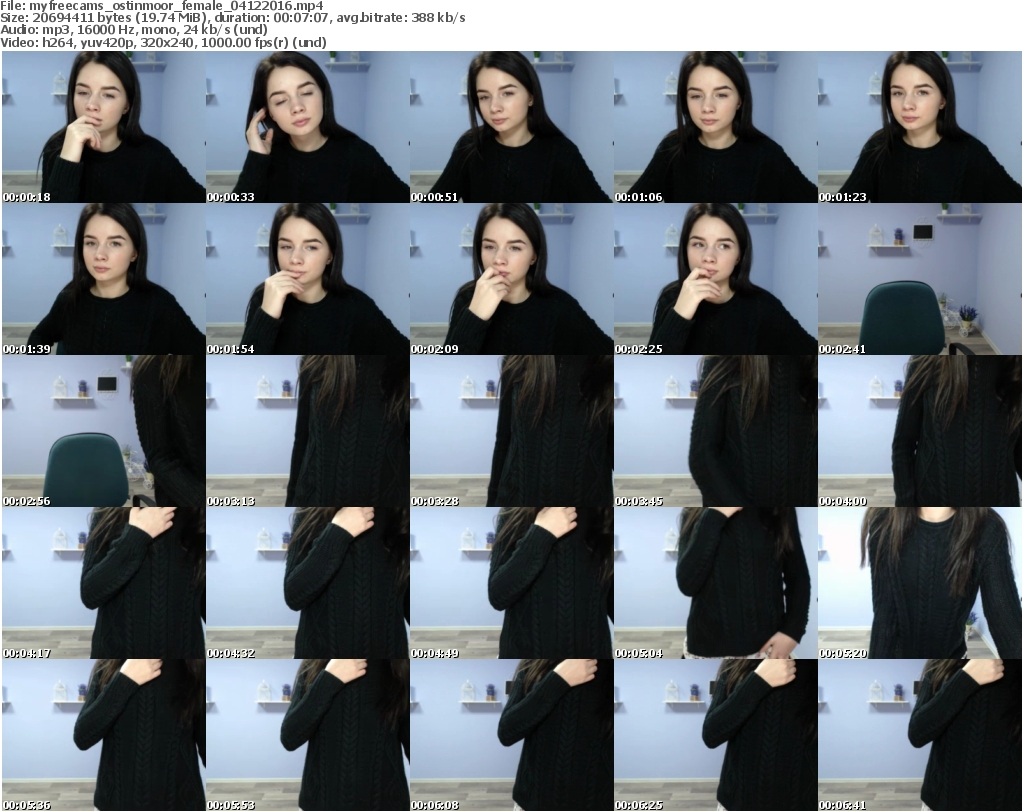Click the frame timestamped 00:01:54

[307, 279]
